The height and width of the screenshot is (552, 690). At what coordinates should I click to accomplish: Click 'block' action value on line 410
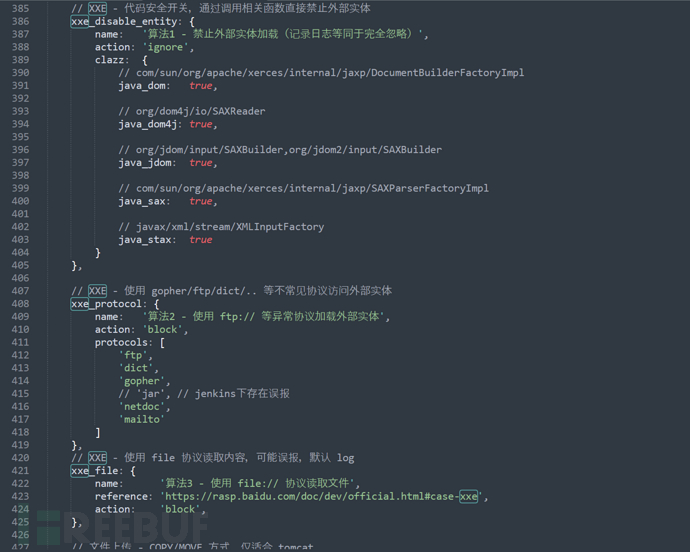tap(162, 330)
